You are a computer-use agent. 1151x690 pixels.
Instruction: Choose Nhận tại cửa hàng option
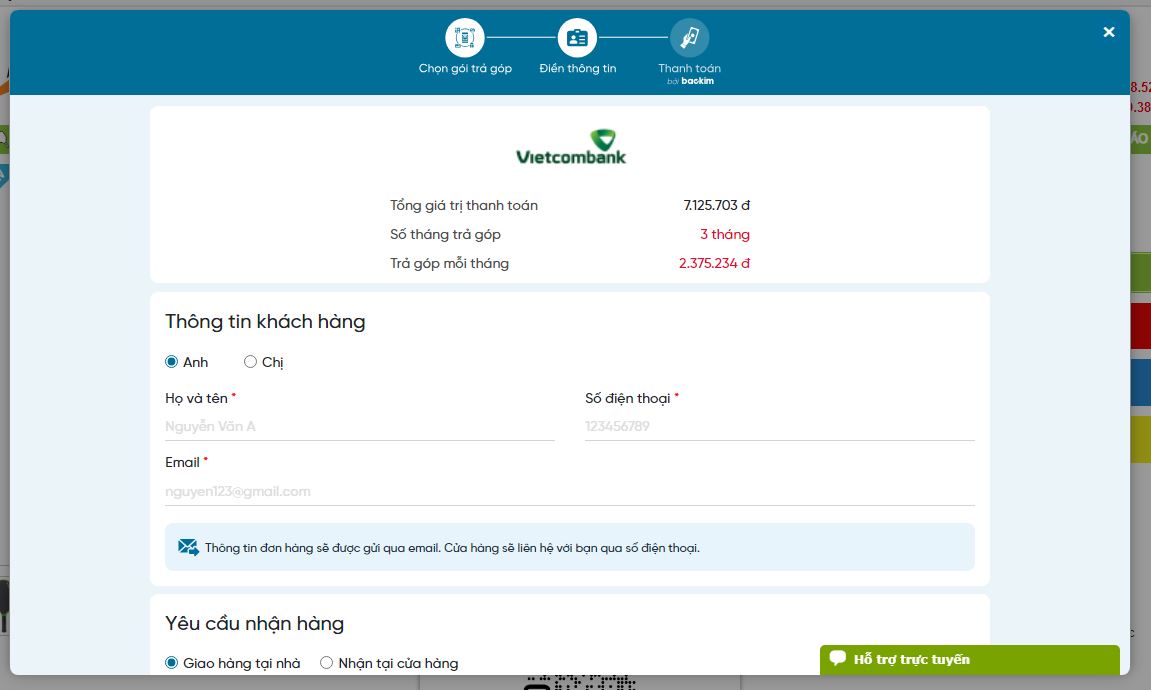[x=327, y=663]
